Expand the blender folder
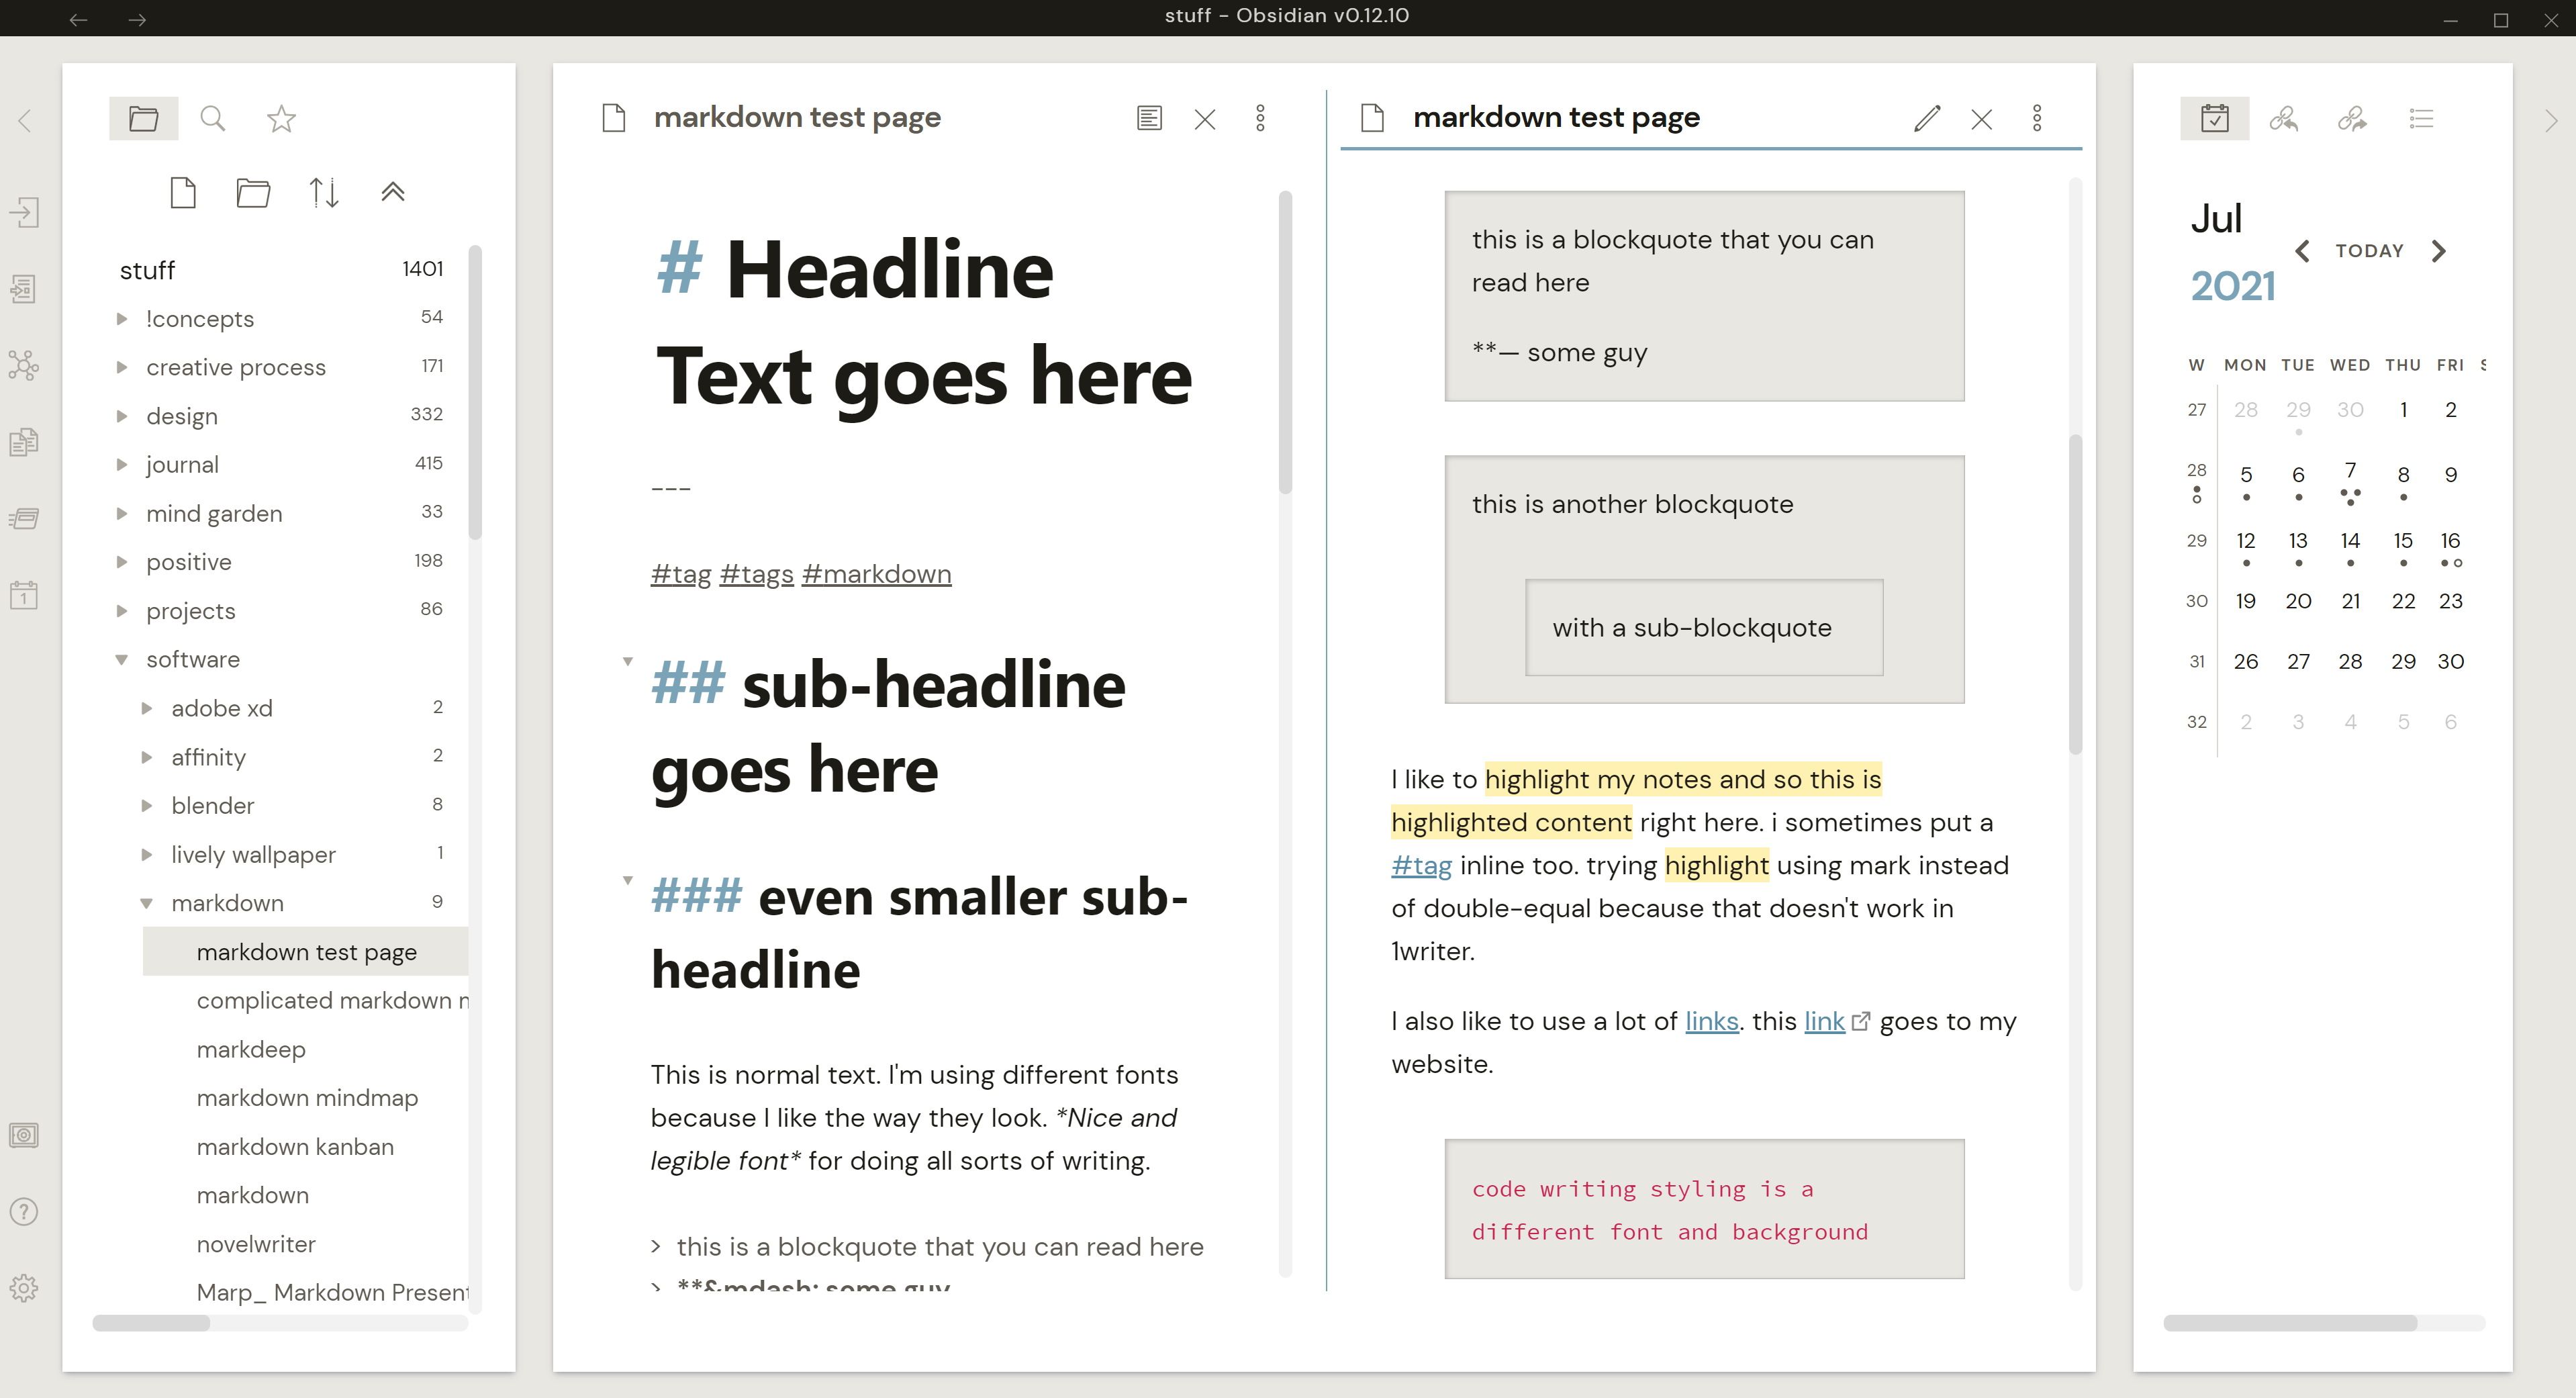Screen dimensions: 2576x1398 [148, 805]
